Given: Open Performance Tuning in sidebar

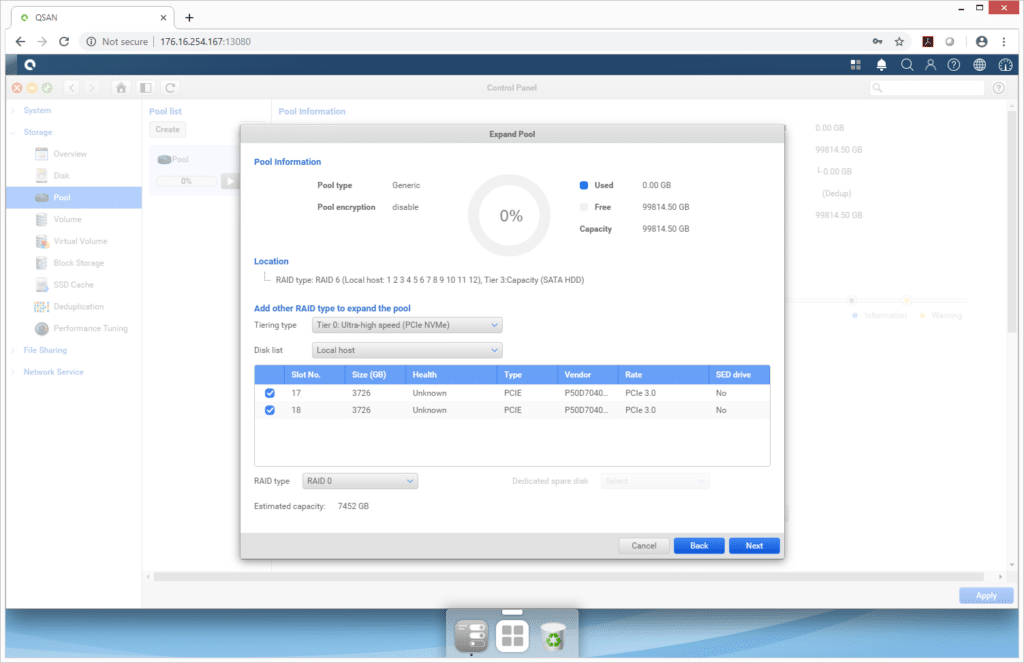Looking at the screenshot, I should 90,329.
